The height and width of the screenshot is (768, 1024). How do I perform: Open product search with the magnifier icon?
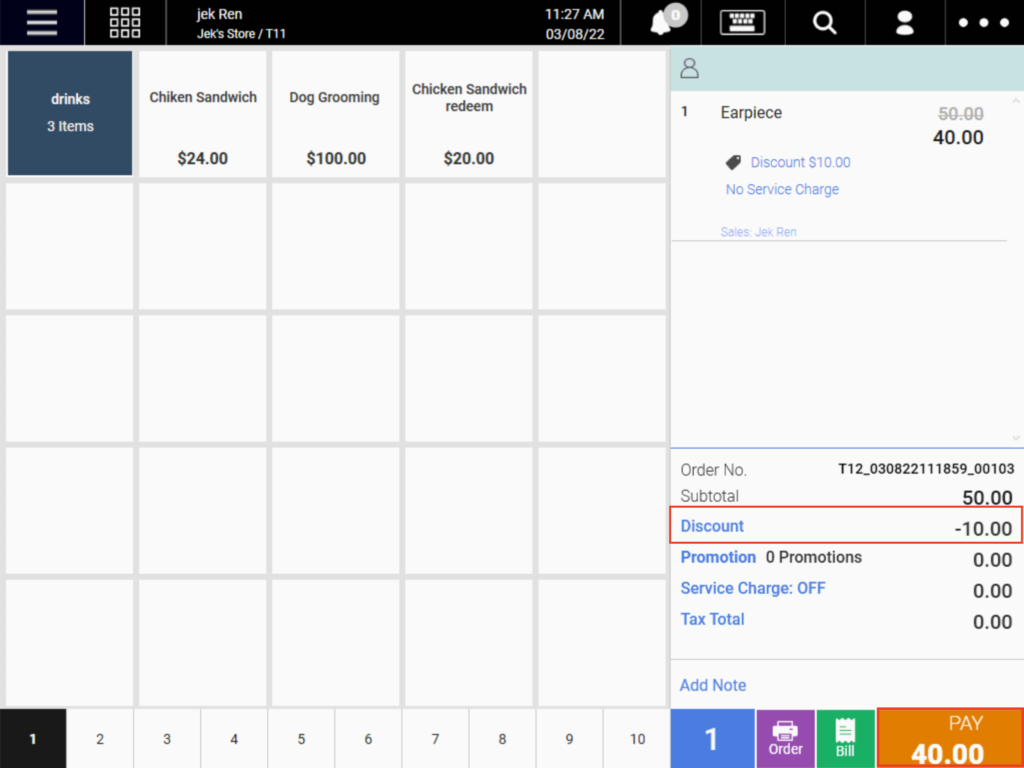[824, 22]
